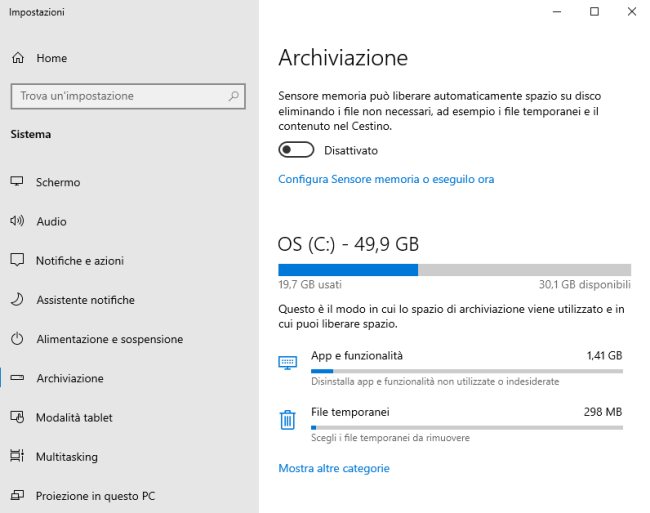The height and width of the screenshot is (513, 650).
Task: Click the App e funzionalità keyboard icon
Action: point(288,363)
